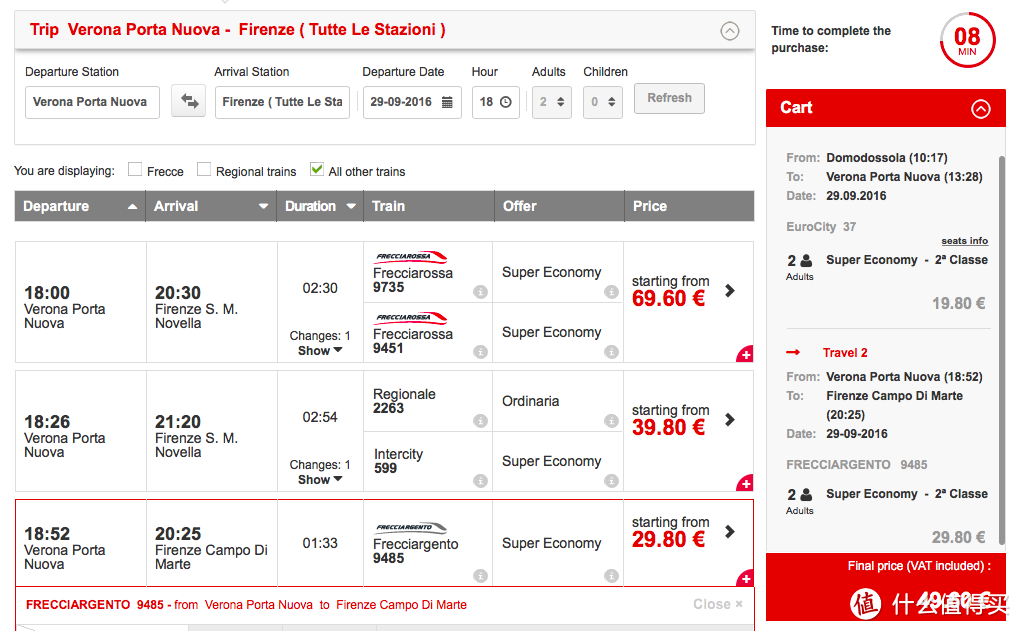Change the Children count stepper
The height and width of the screenshot is (631, 1020).
click(x=603, y=102)
